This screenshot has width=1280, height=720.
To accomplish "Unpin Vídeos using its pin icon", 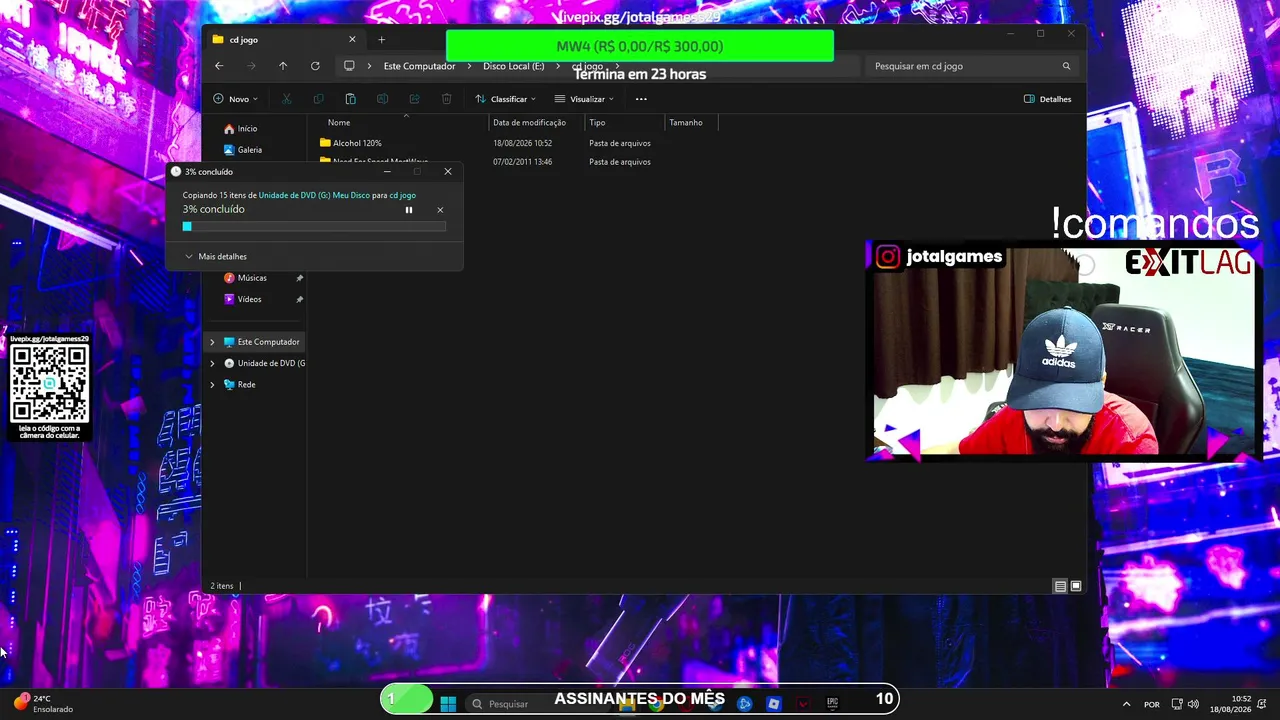I will [299, 299].
